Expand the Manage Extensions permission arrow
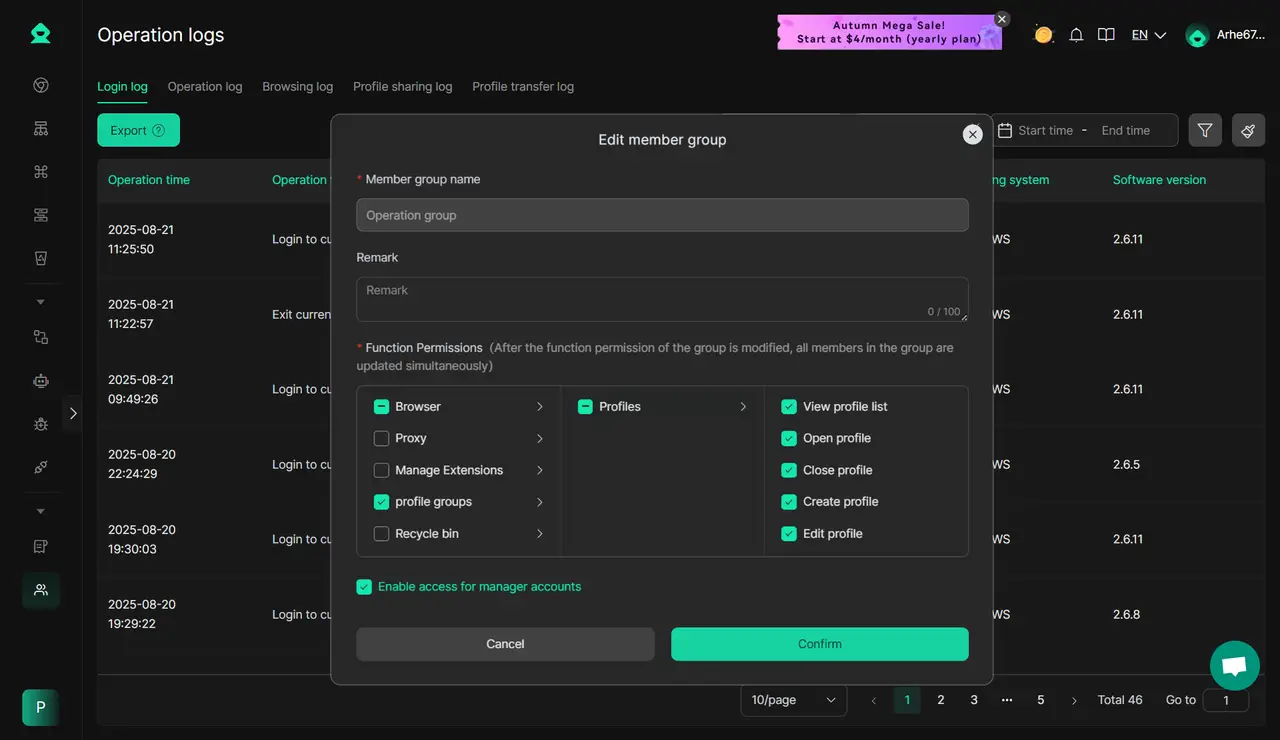 click(539, 470)
